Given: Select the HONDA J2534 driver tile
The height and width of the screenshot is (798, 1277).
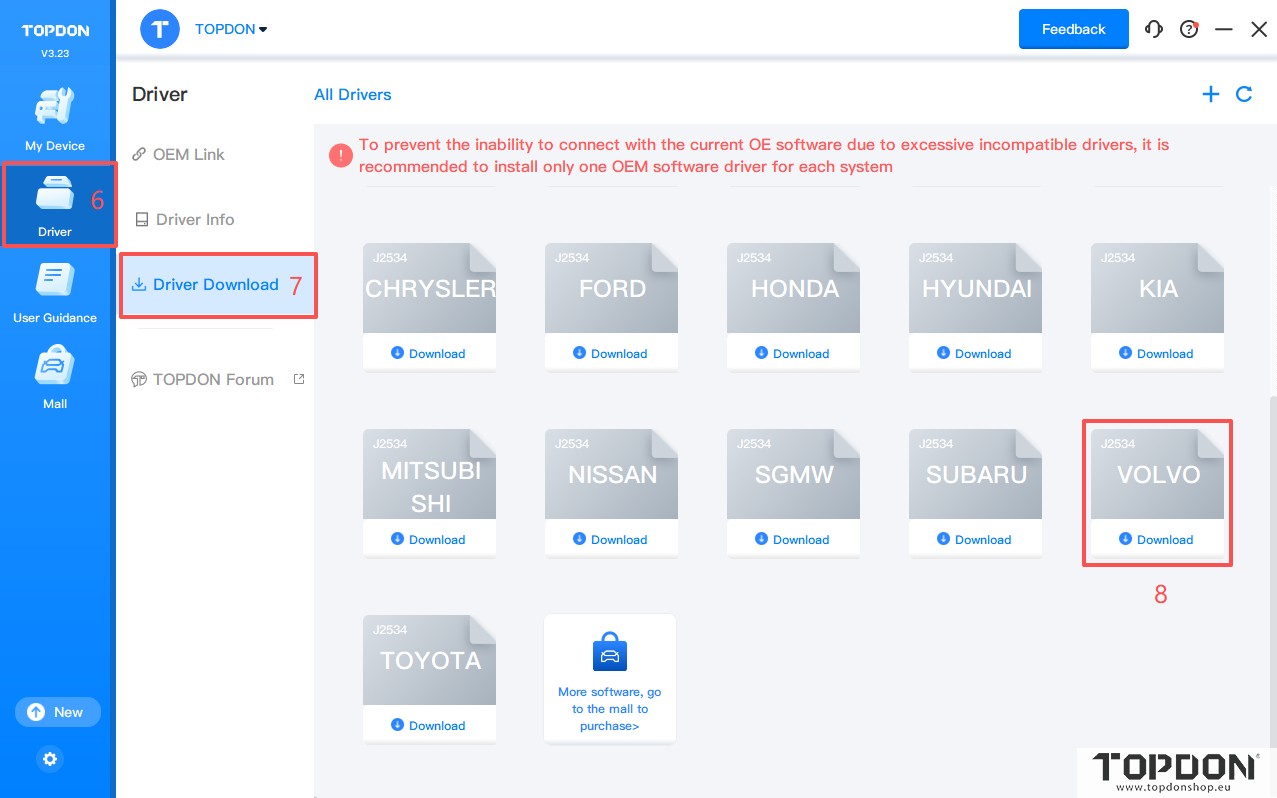Looking at the screenshot, I should point(794,288).
